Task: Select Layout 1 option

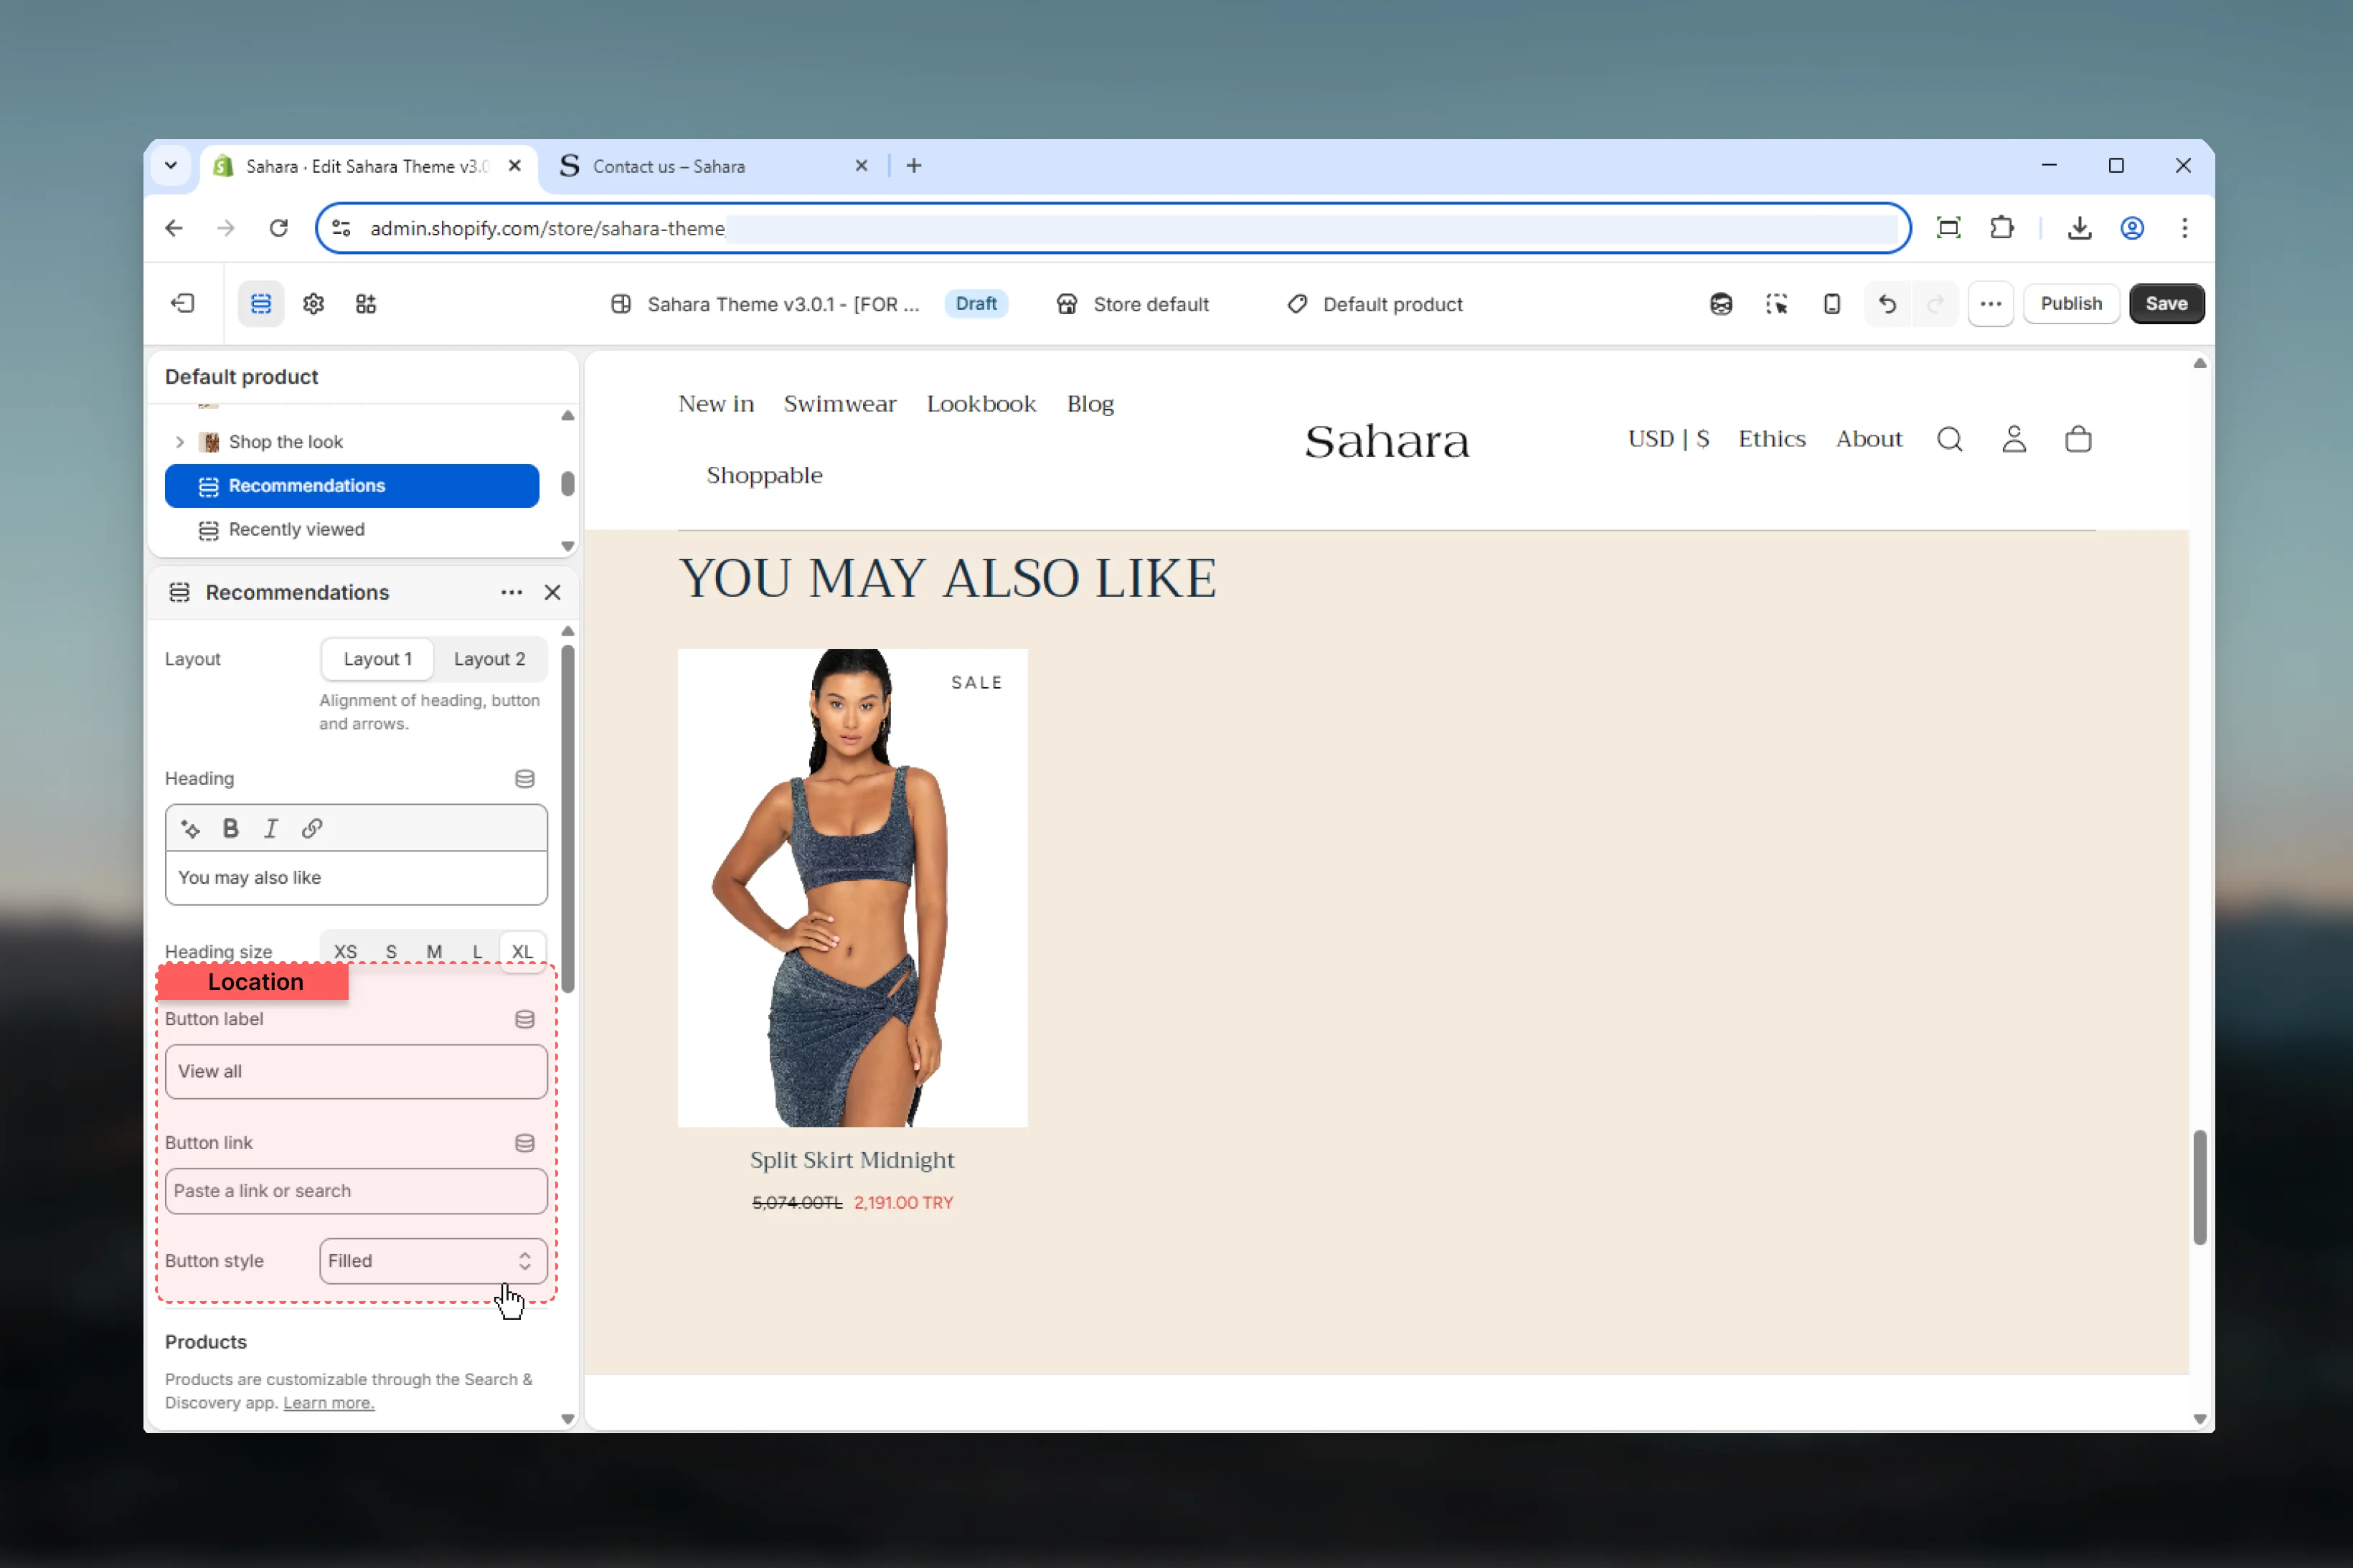Action: (377, 659)
